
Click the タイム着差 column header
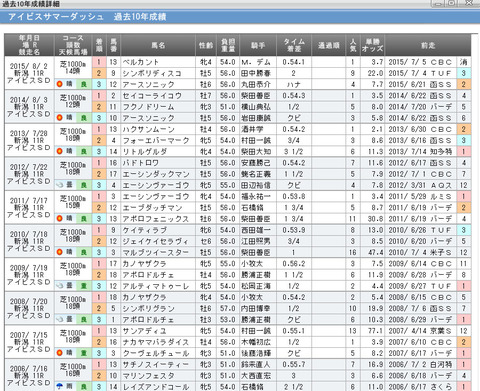294,45
